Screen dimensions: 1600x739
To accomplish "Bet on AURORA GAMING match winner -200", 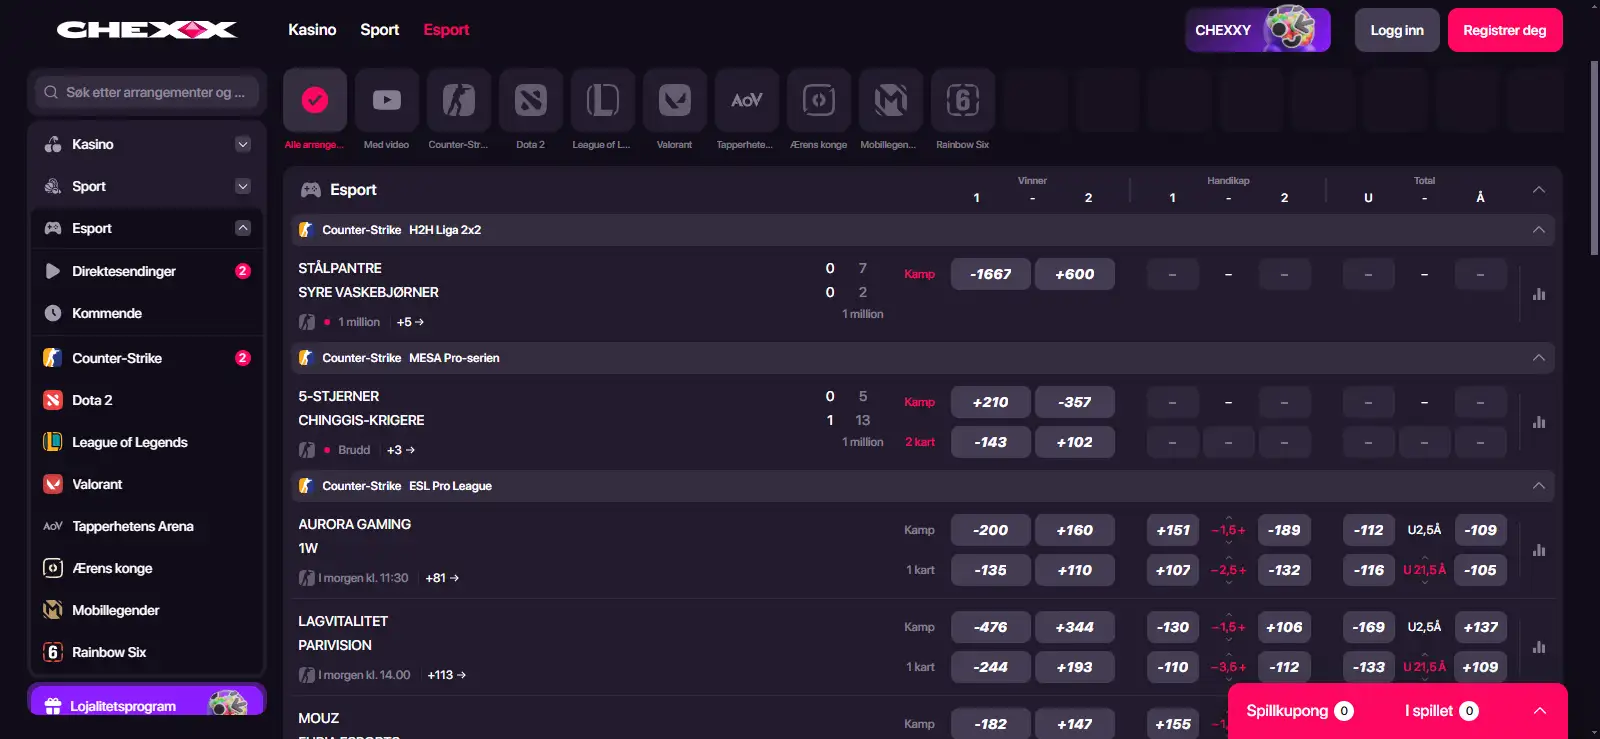I will click(991, 530).
